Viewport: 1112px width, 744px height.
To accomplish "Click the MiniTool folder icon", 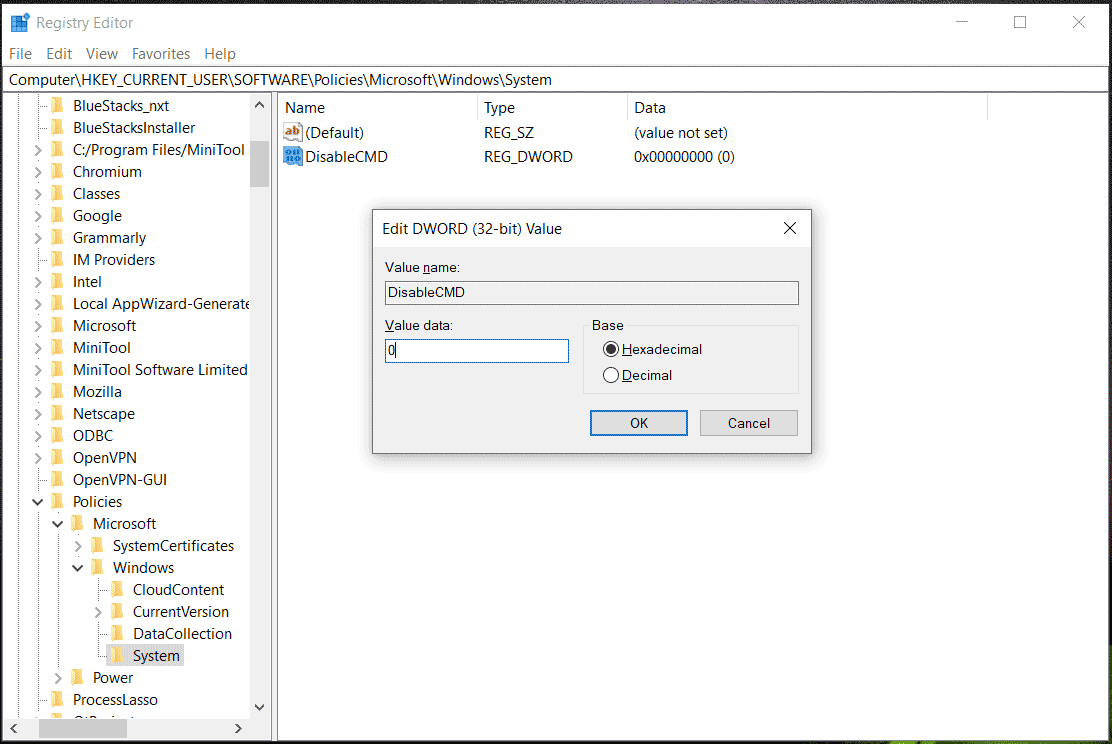I will tap(58, 348).
